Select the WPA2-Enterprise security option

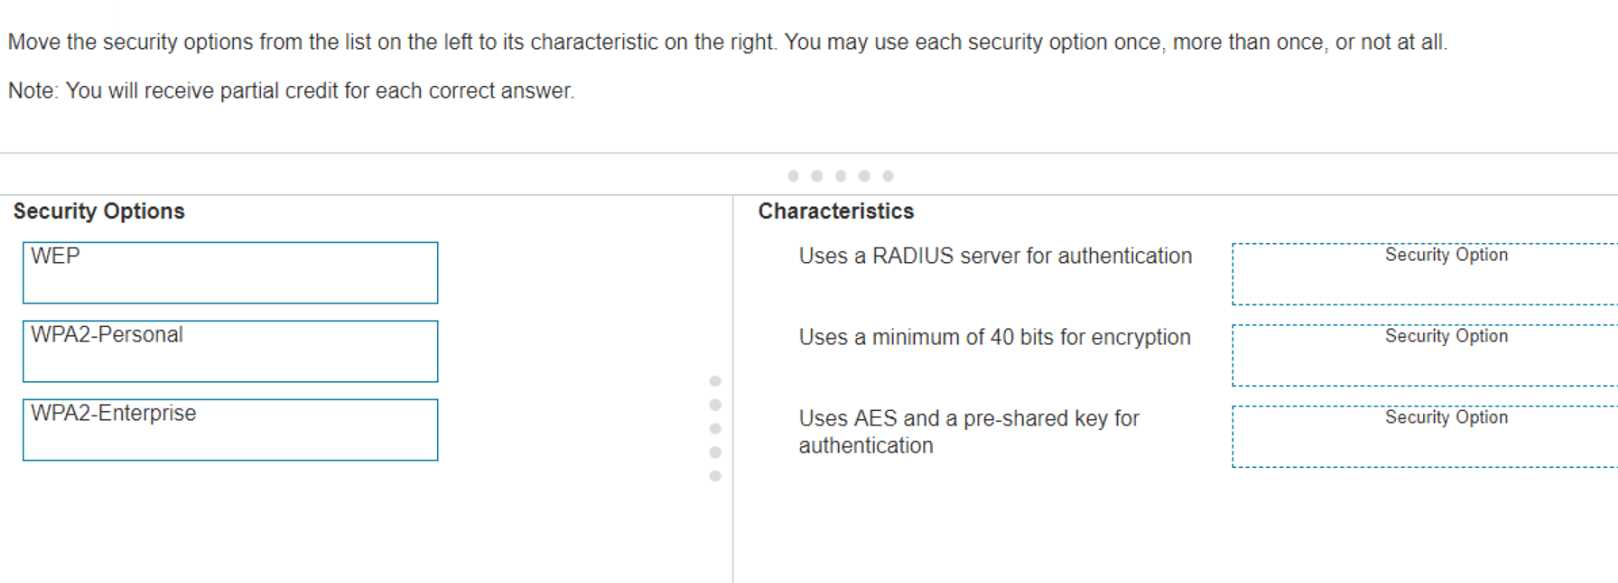click(x=230, y=430)
